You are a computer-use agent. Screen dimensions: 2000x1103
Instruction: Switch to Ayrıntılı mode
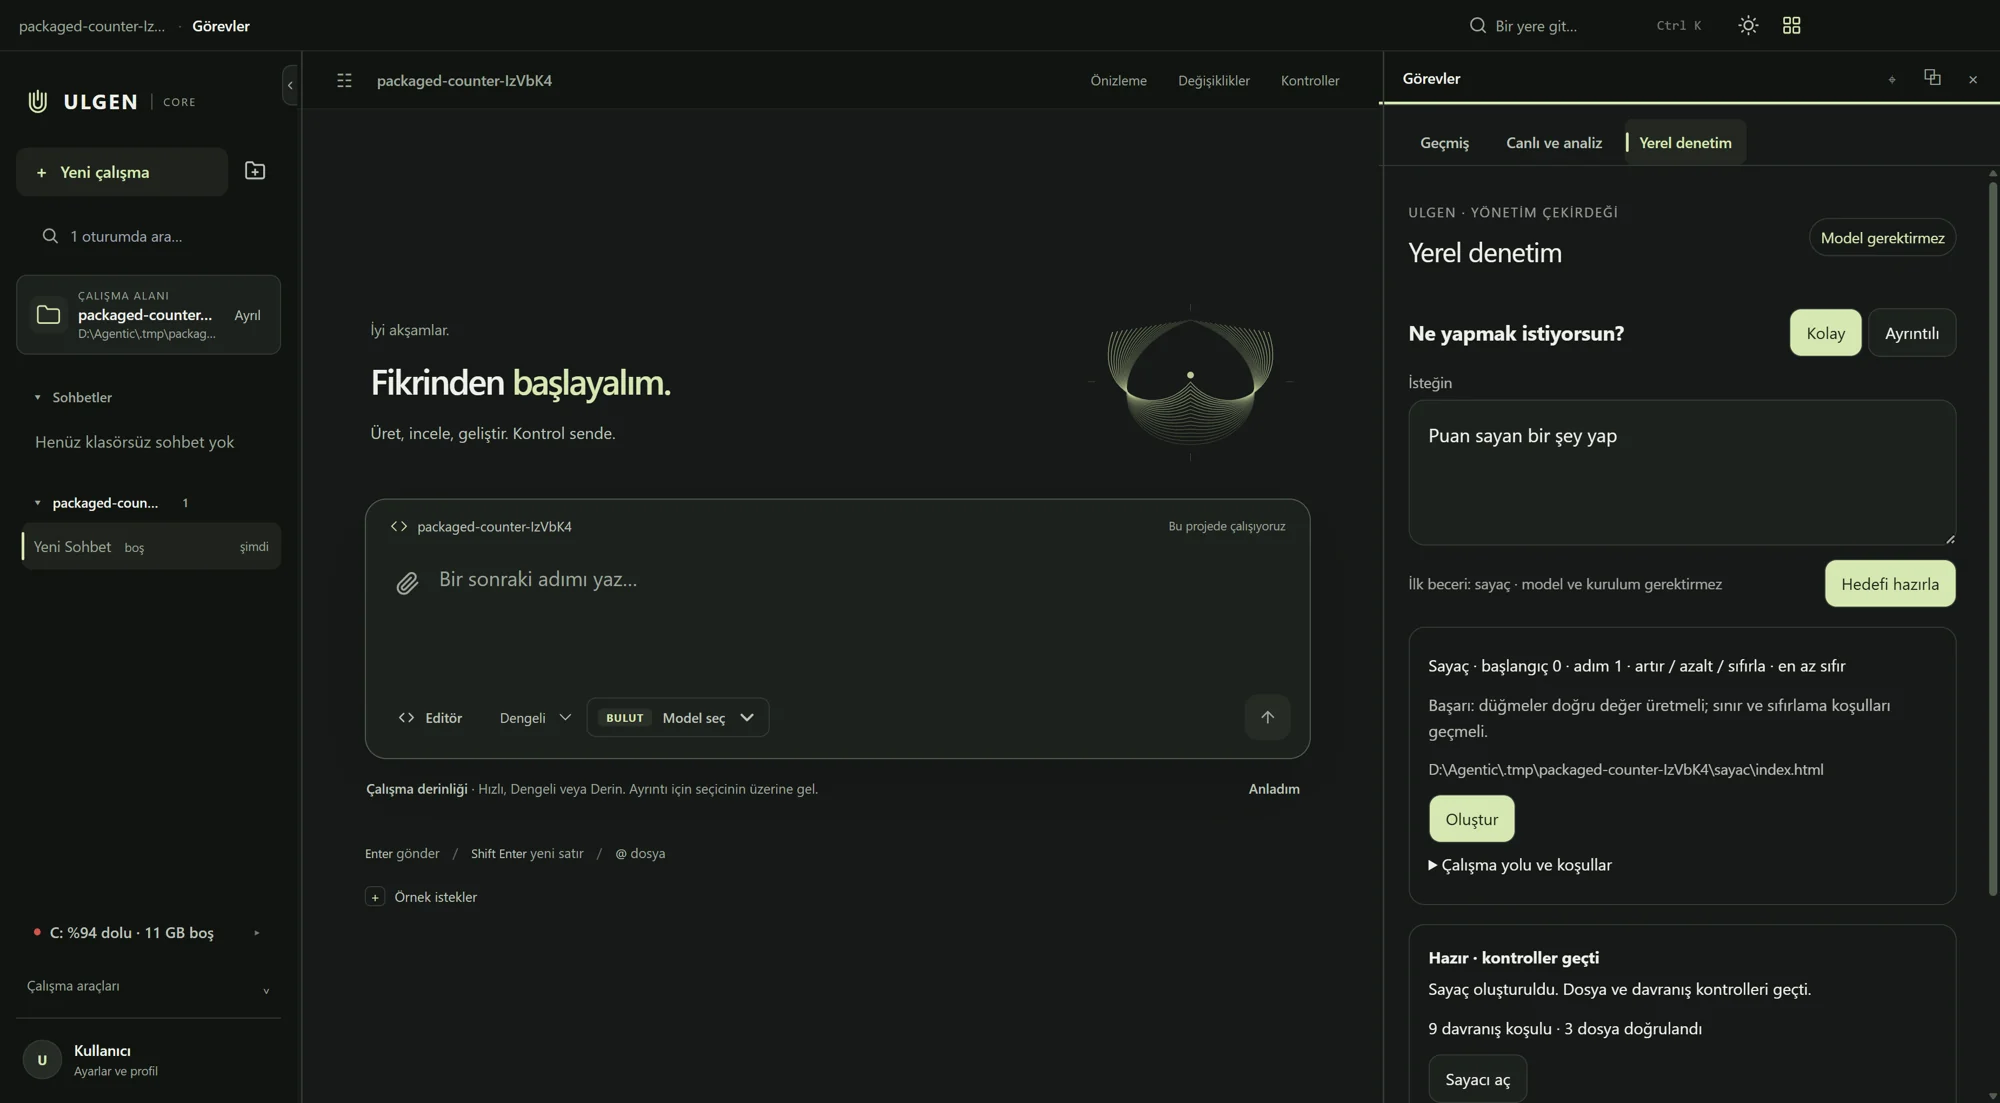pos(1911,333)
